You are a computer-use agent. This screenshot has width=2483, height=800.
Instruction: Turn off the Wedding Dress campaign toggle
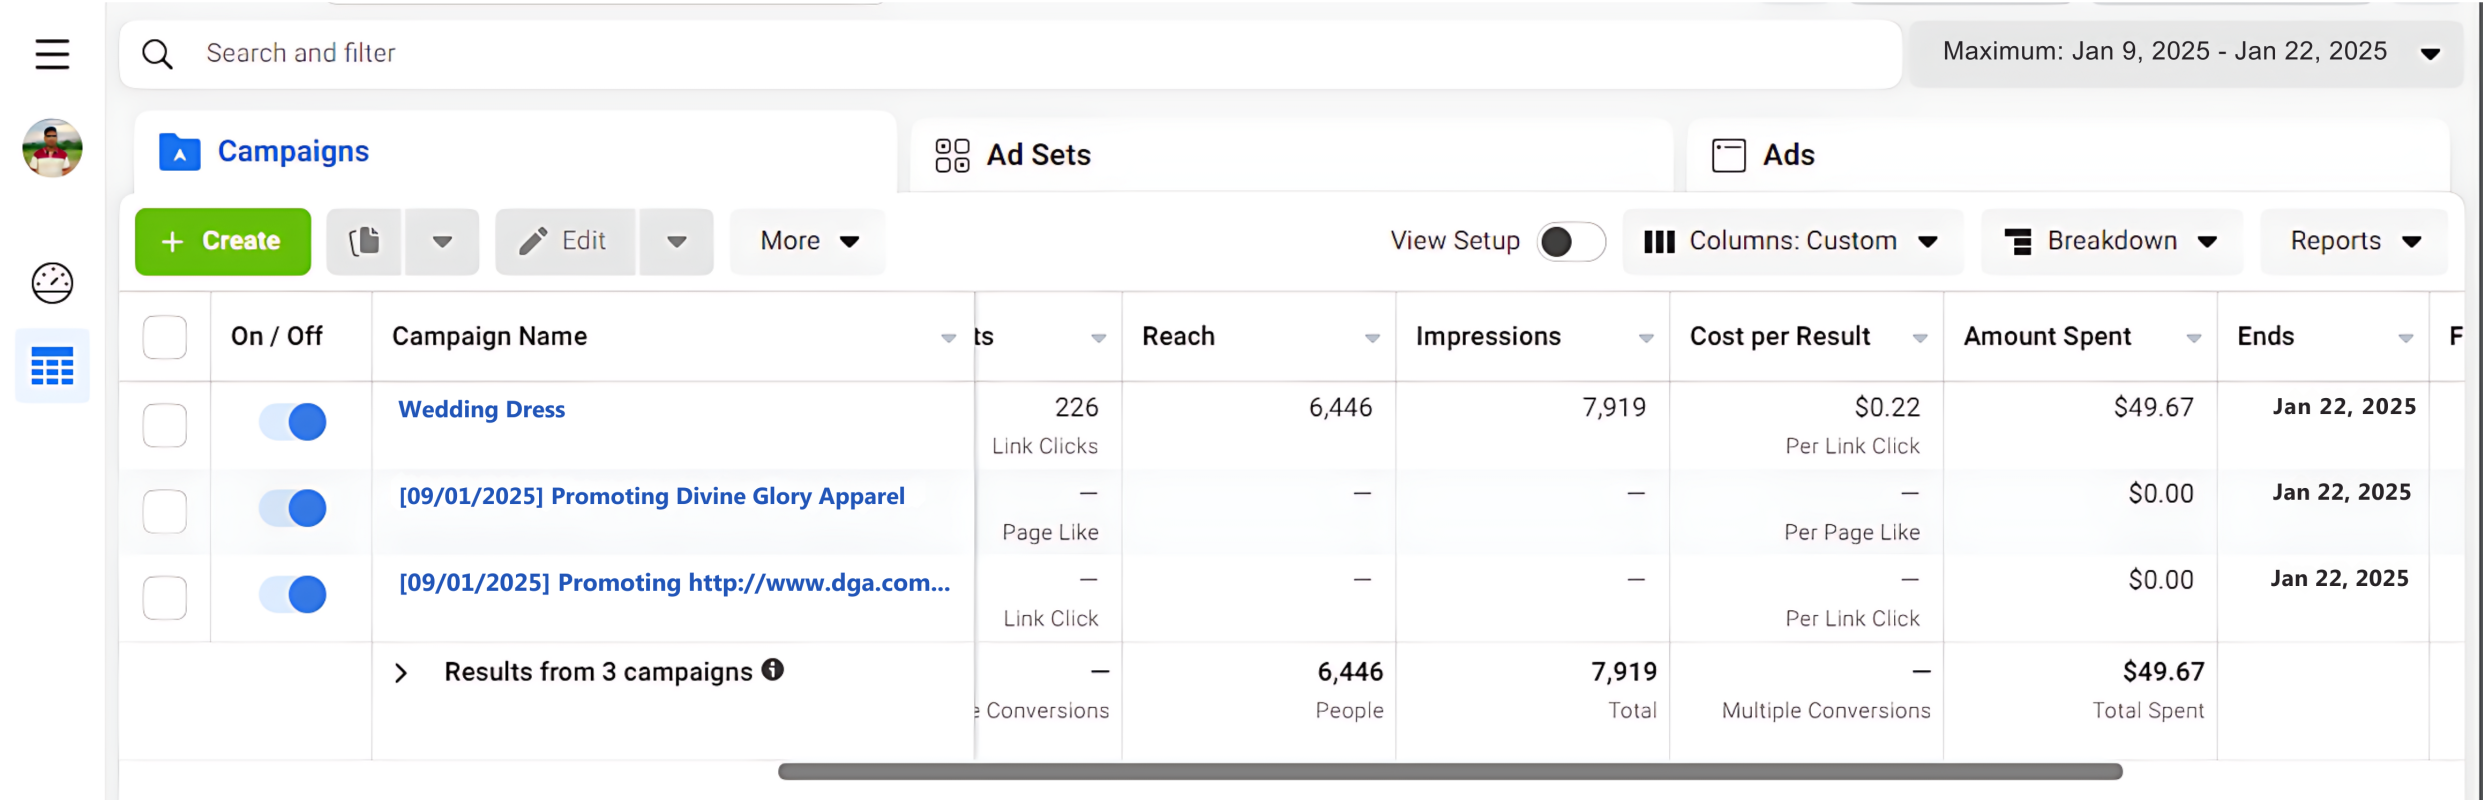pos(293,422)
